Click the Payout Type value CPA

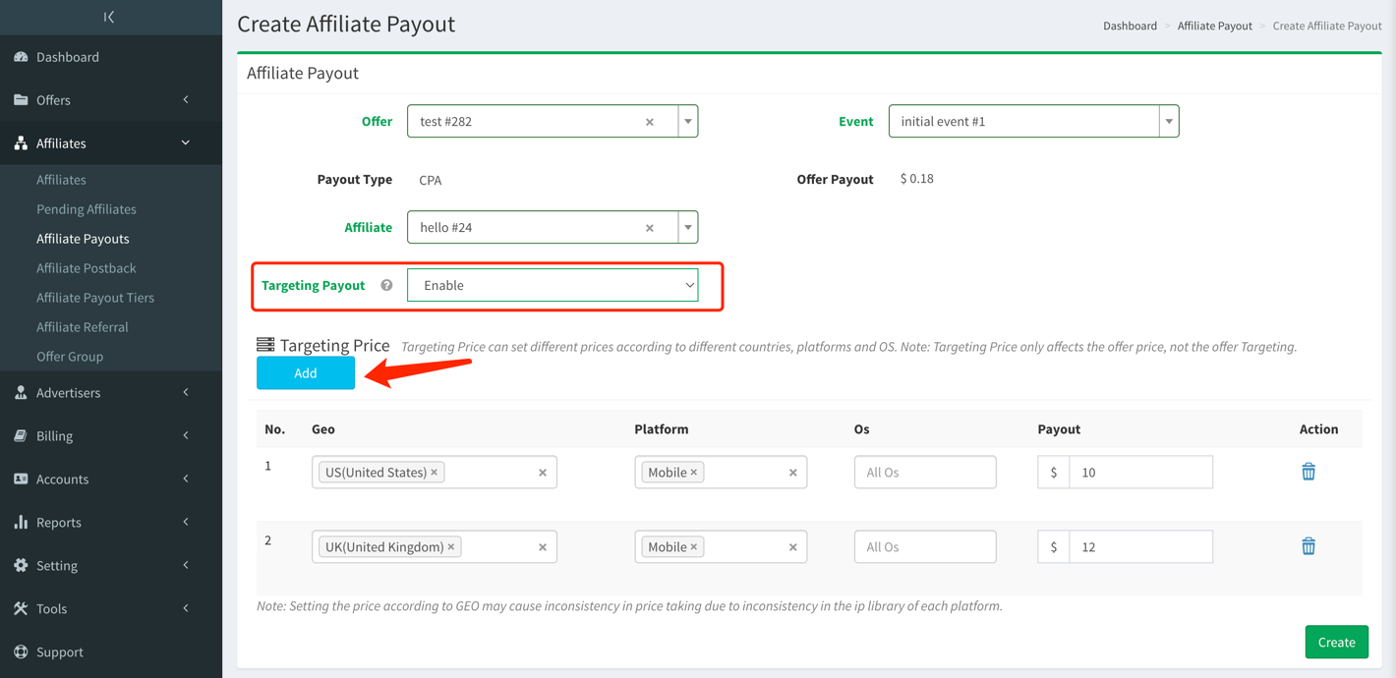click(x=430, y=180)
